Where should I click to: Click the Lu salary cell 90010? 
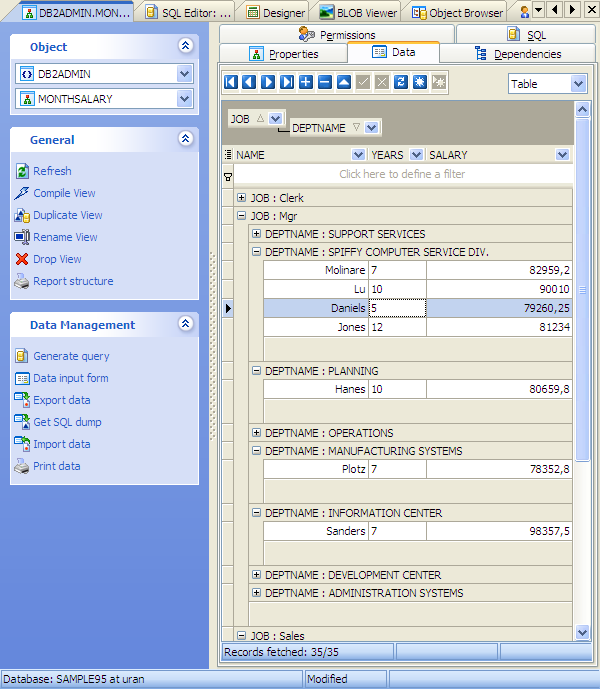[499, 289]
